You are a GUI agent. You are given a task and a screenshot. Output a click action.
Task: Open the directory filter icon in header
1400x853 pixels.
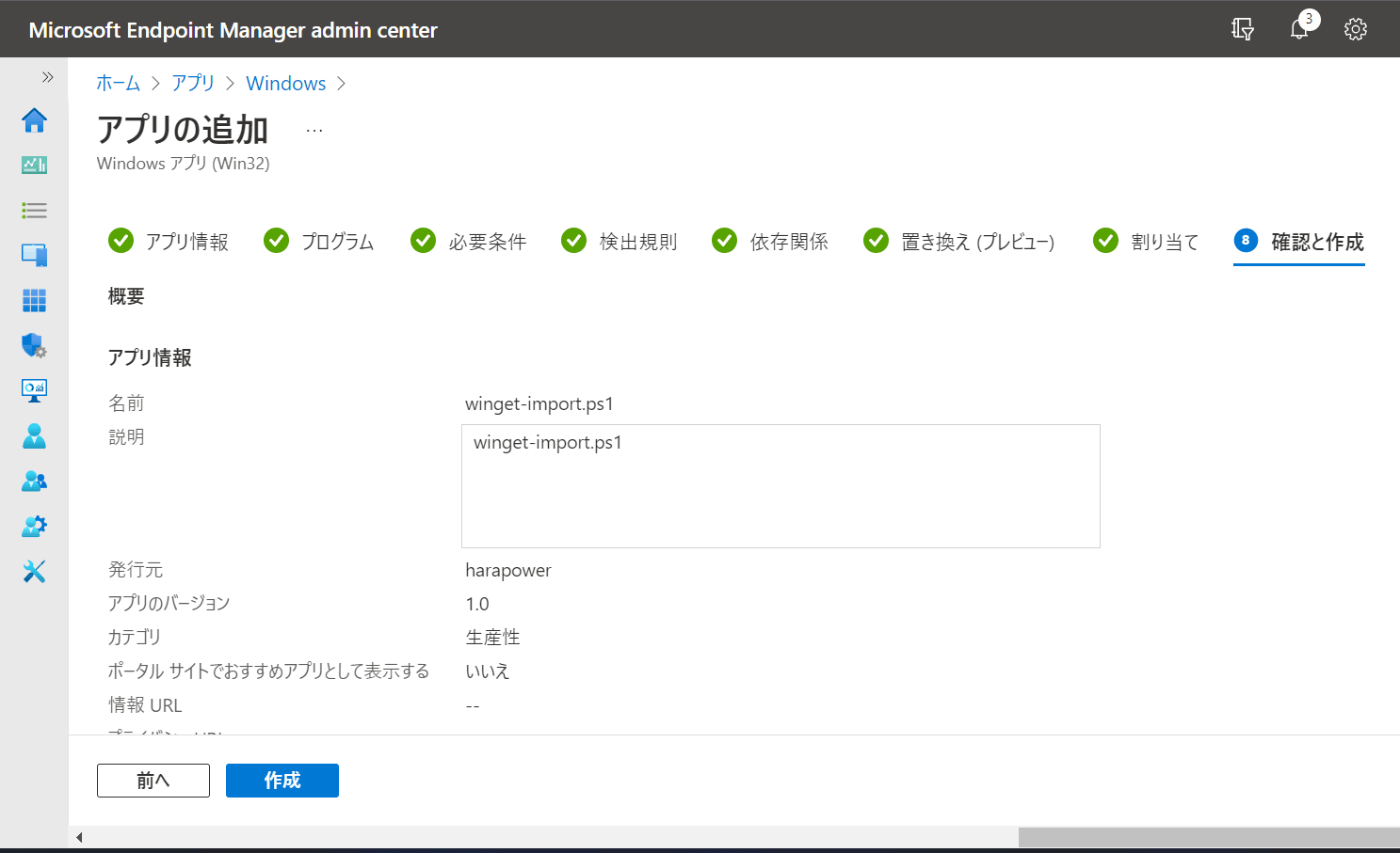(1243, 29)
